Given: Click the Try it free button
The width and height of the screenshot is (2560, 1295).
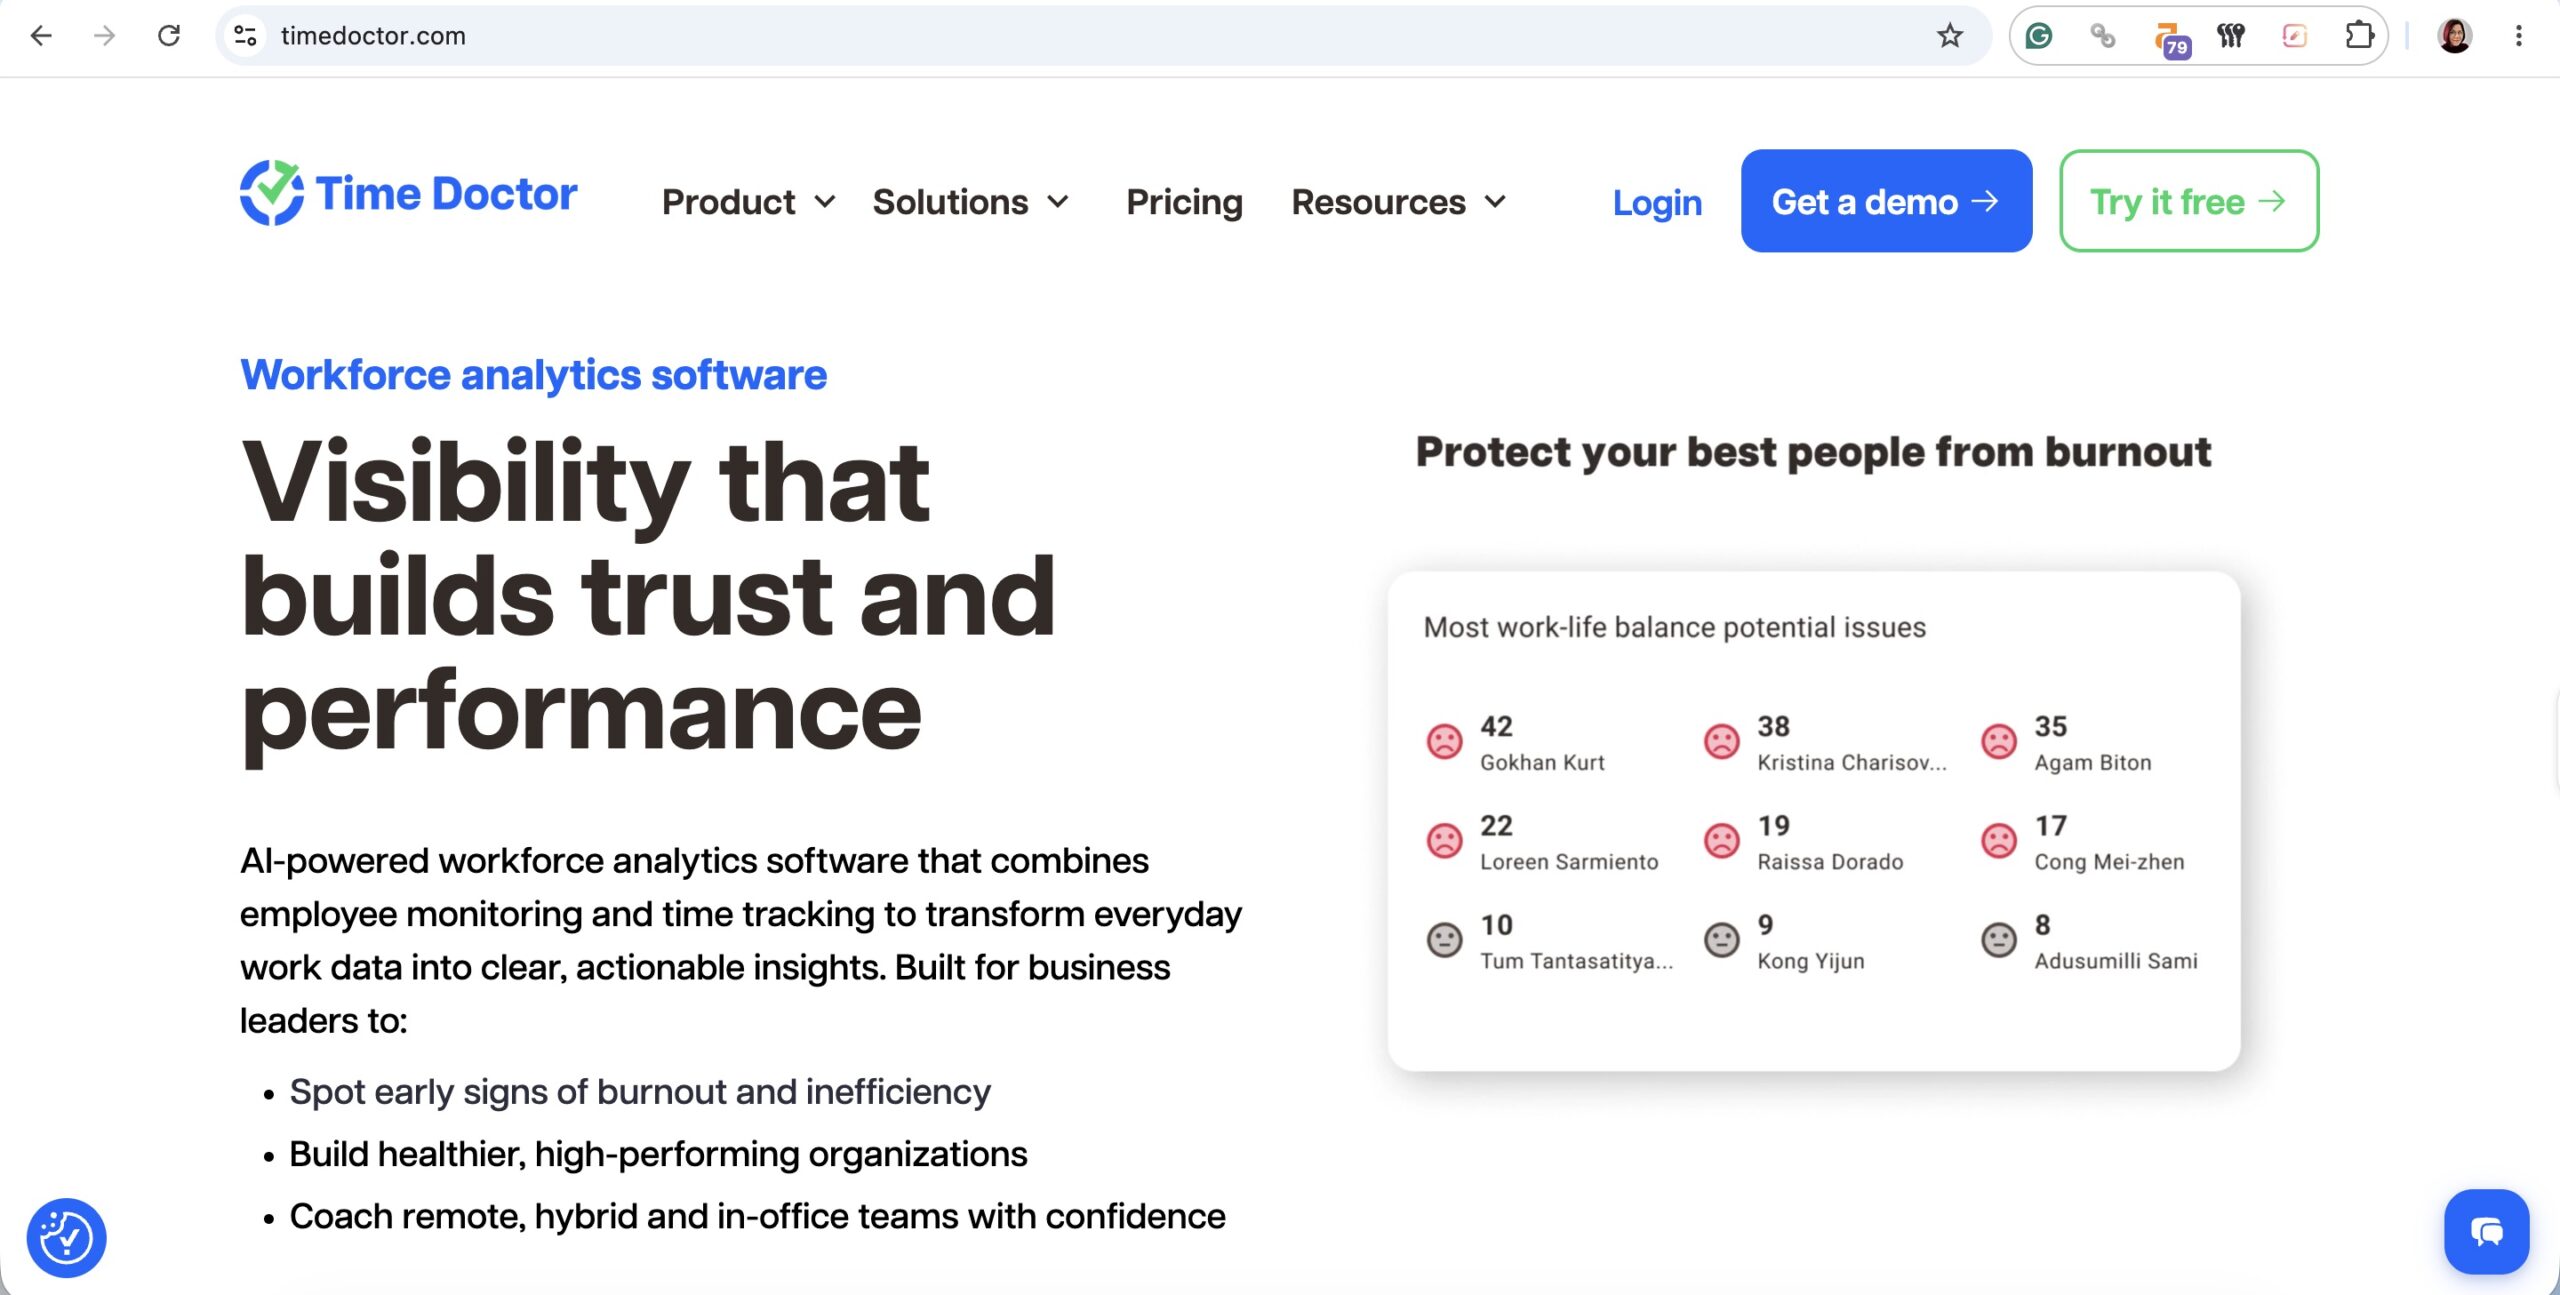Looking at the screenshot, I should [x=2189, y=201].
